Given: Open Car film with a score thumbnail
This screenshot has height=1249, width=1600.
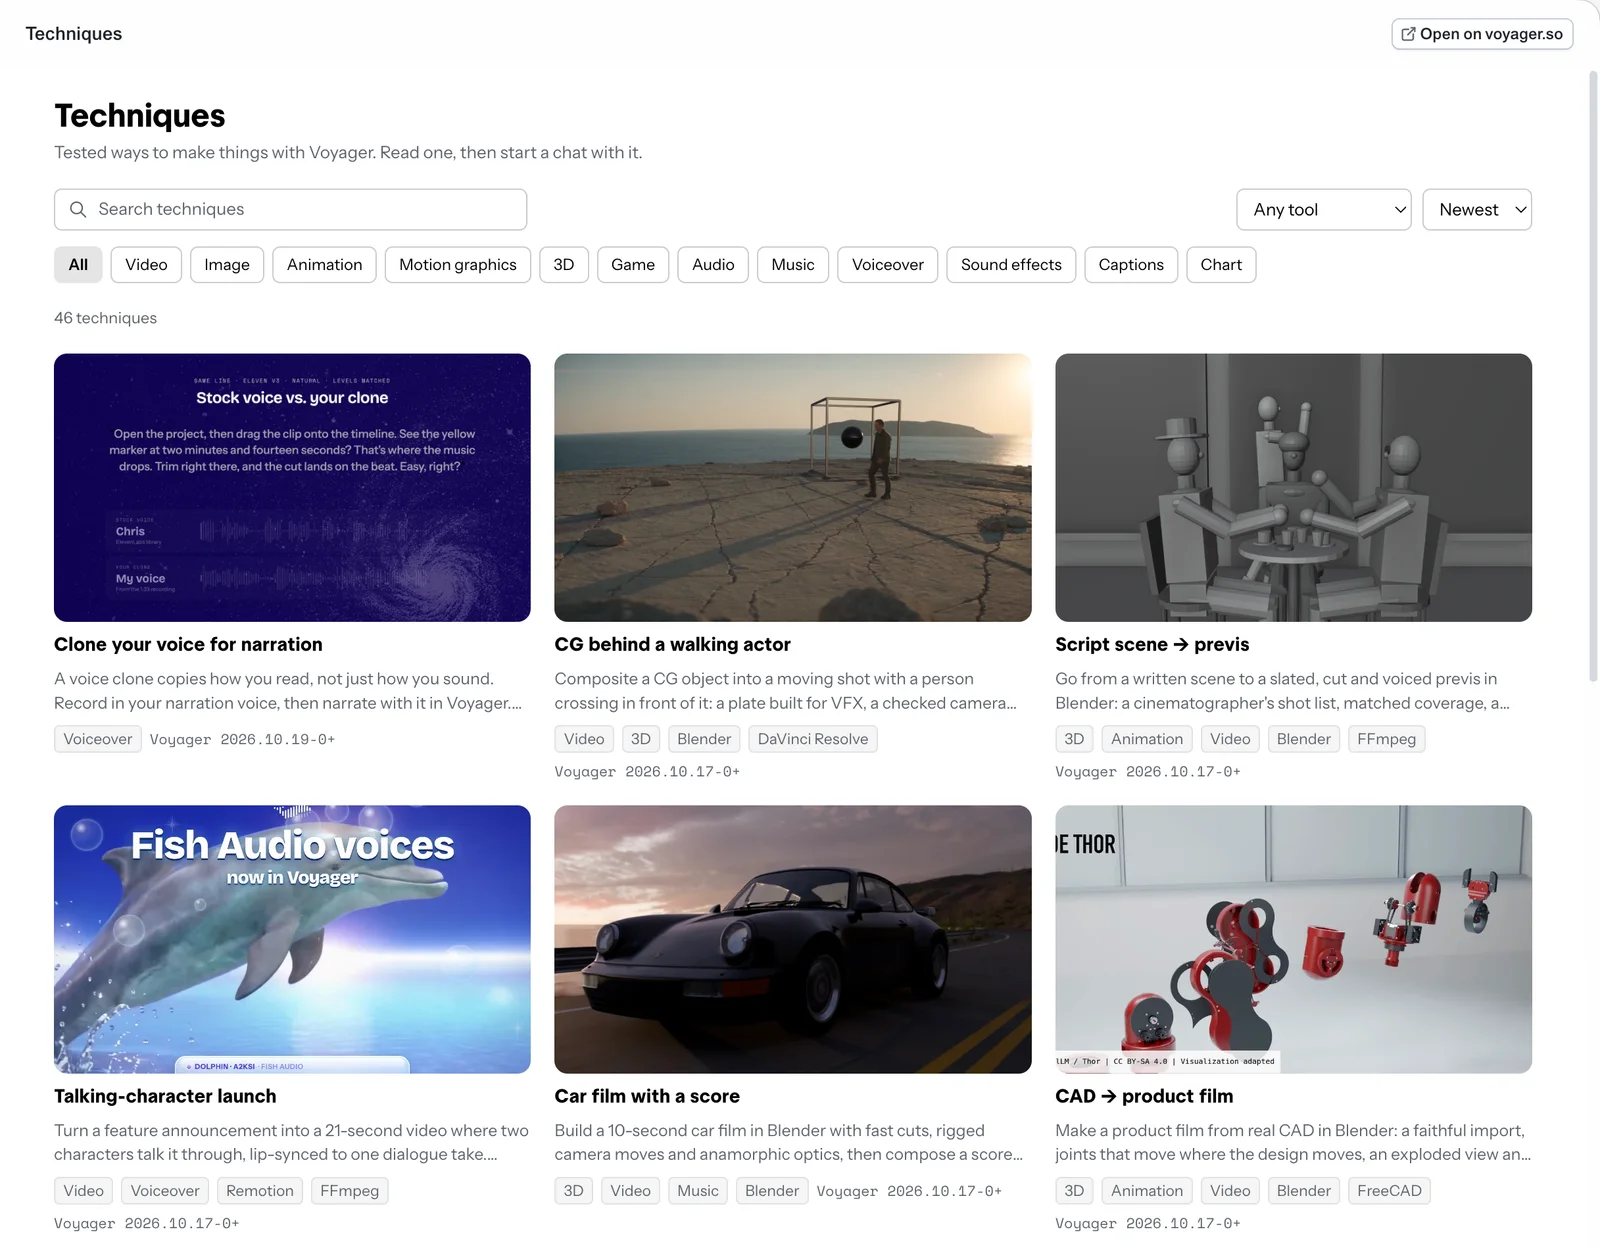Looking at the screenshot, I should pyautogui.click(x=793, y=939).
